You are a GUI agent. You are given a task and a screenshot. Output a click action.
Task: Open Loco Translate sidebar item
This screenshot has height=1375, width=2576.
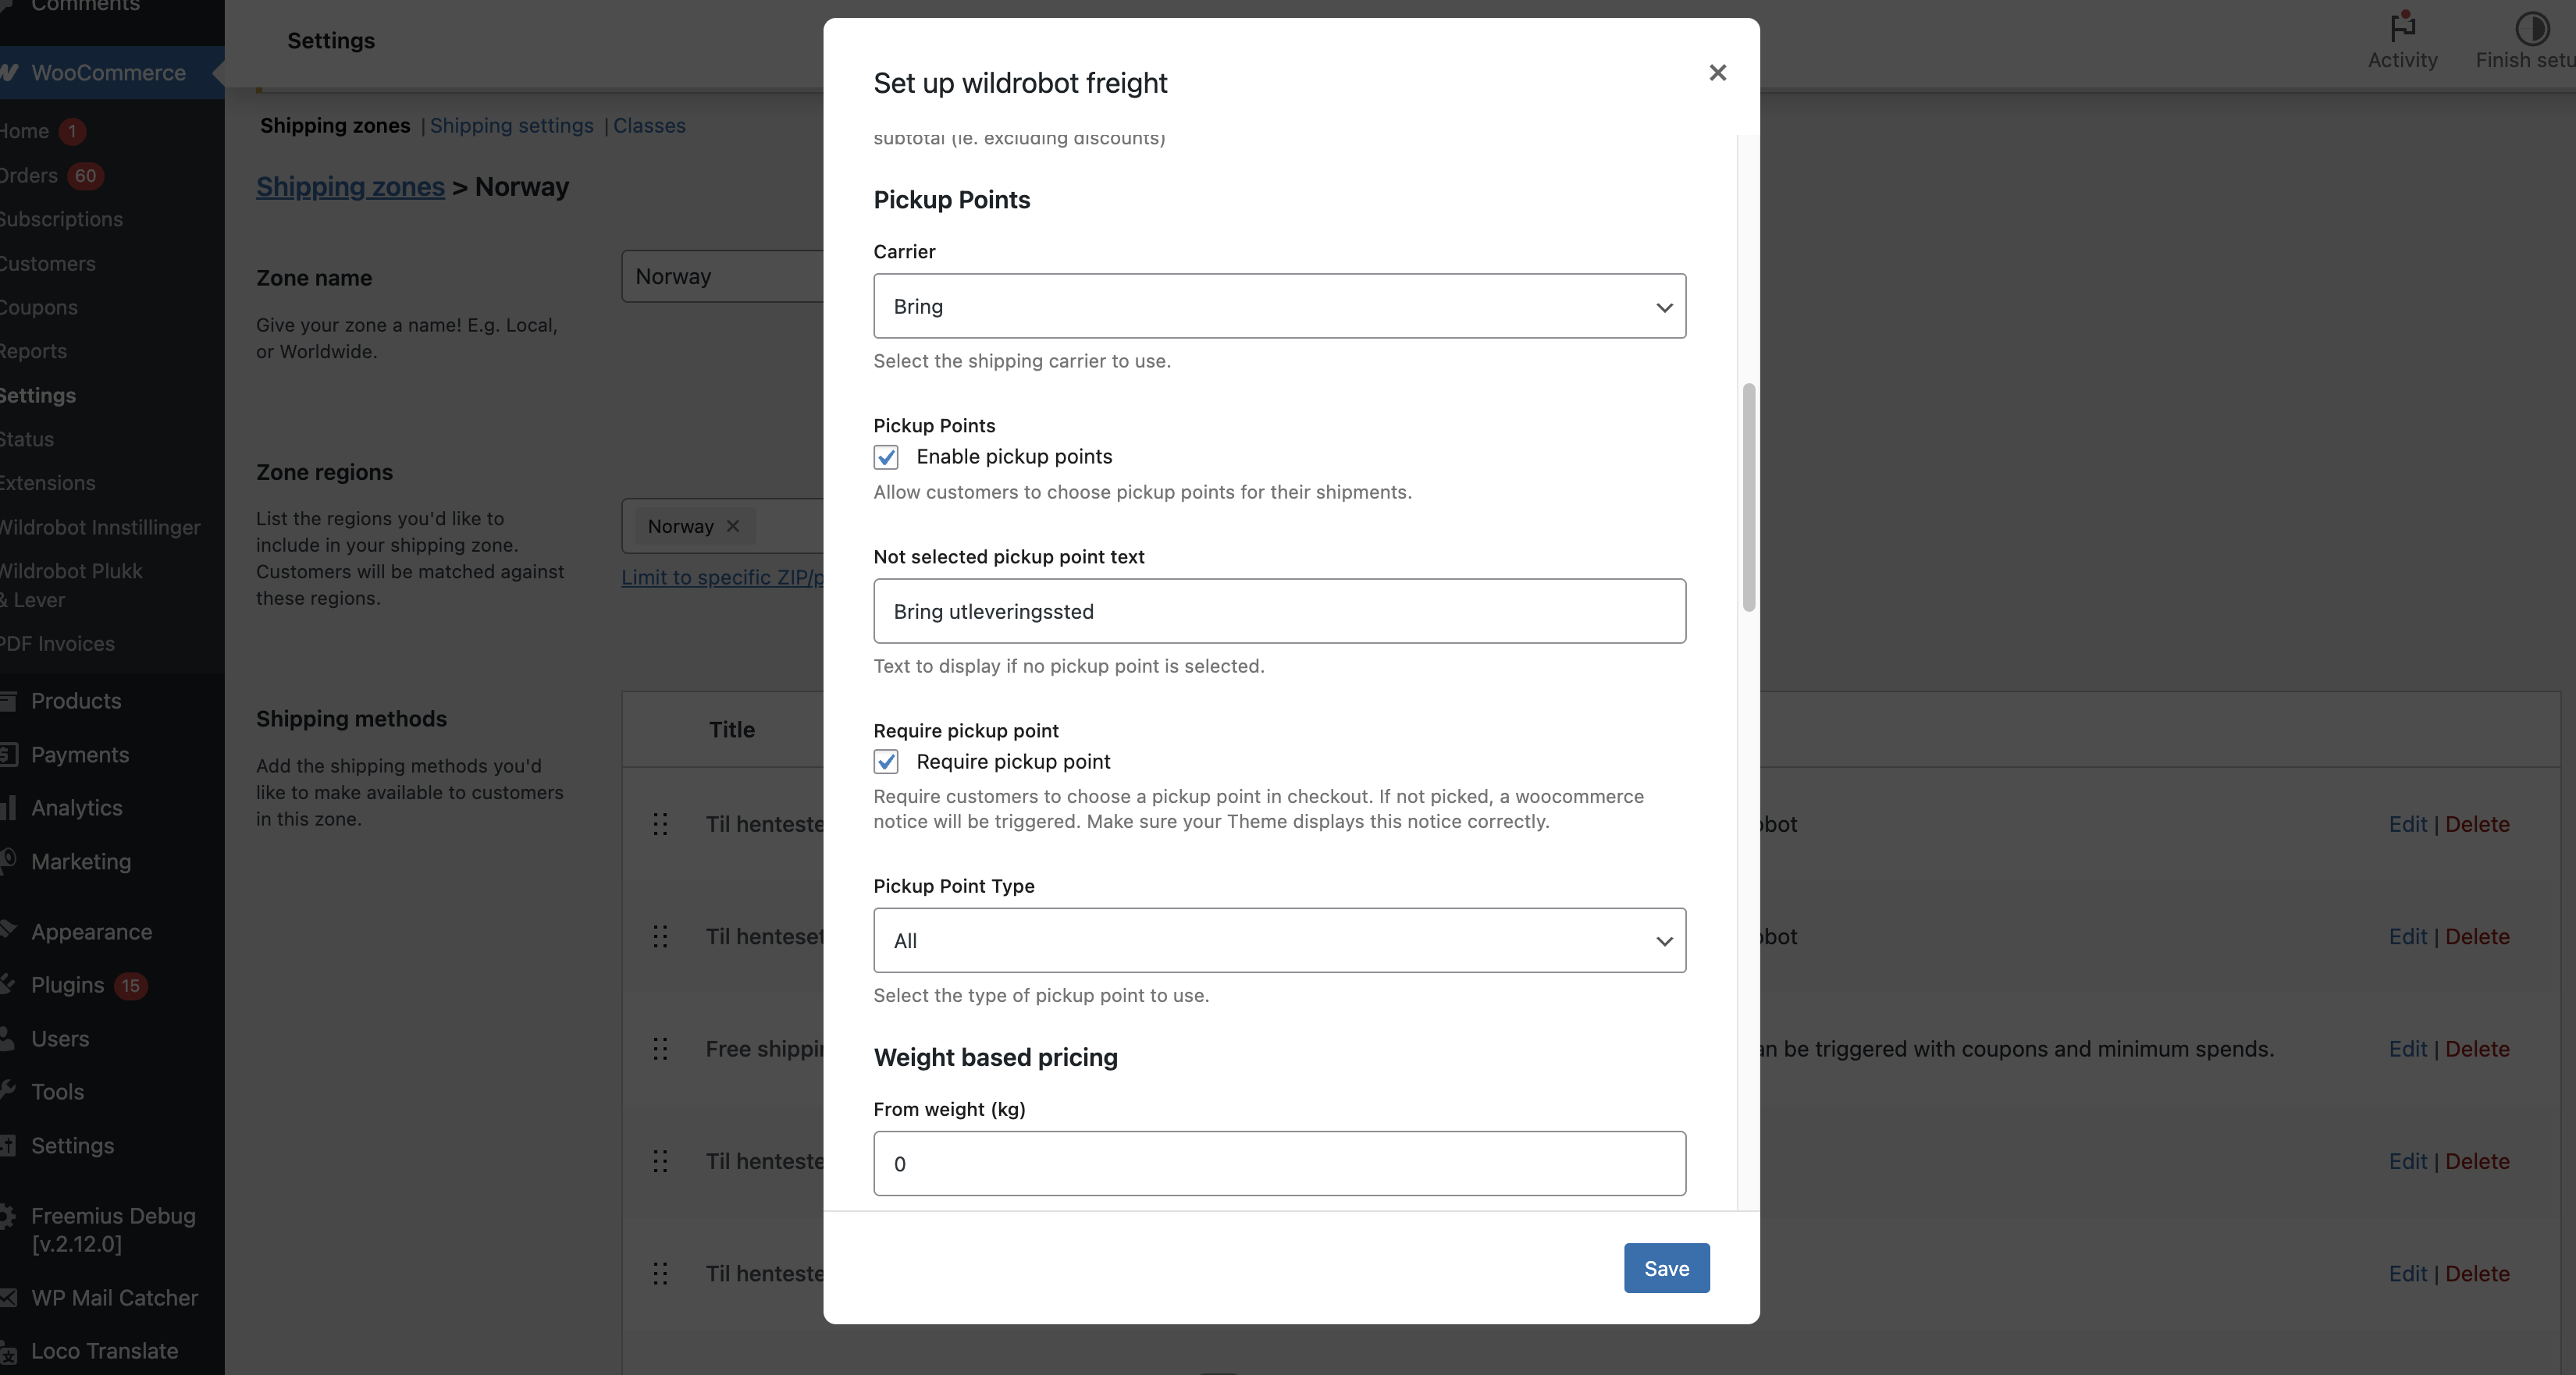click(104, 1351)
